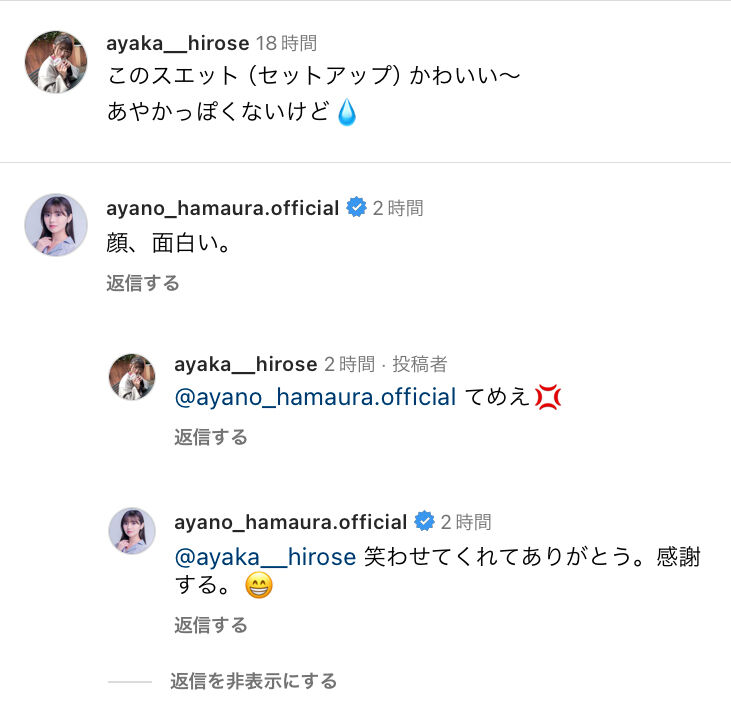731x721 pixels.
Task: Open ayano_hamaura.official username on last reply
Action: click(x=290, y=522)
